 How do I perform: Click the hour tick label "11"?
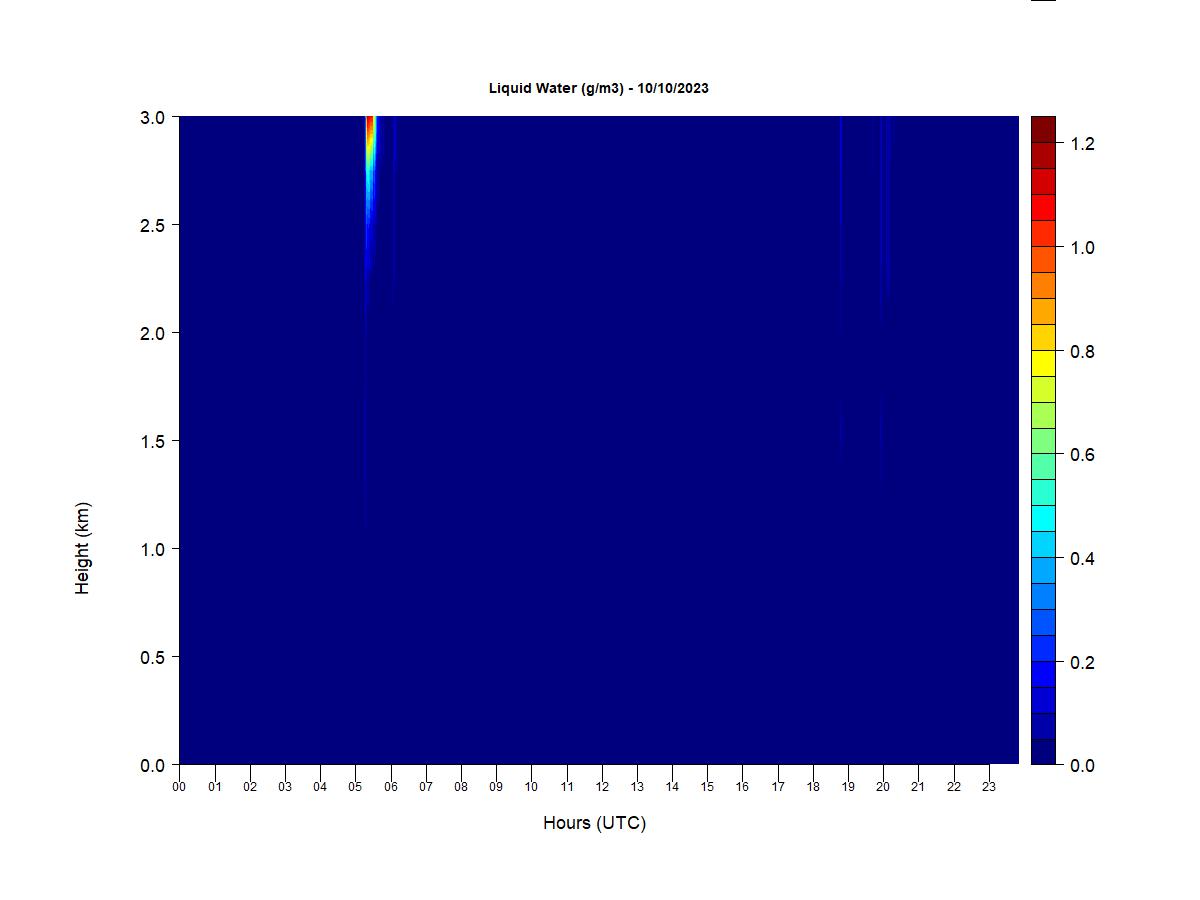566,787
